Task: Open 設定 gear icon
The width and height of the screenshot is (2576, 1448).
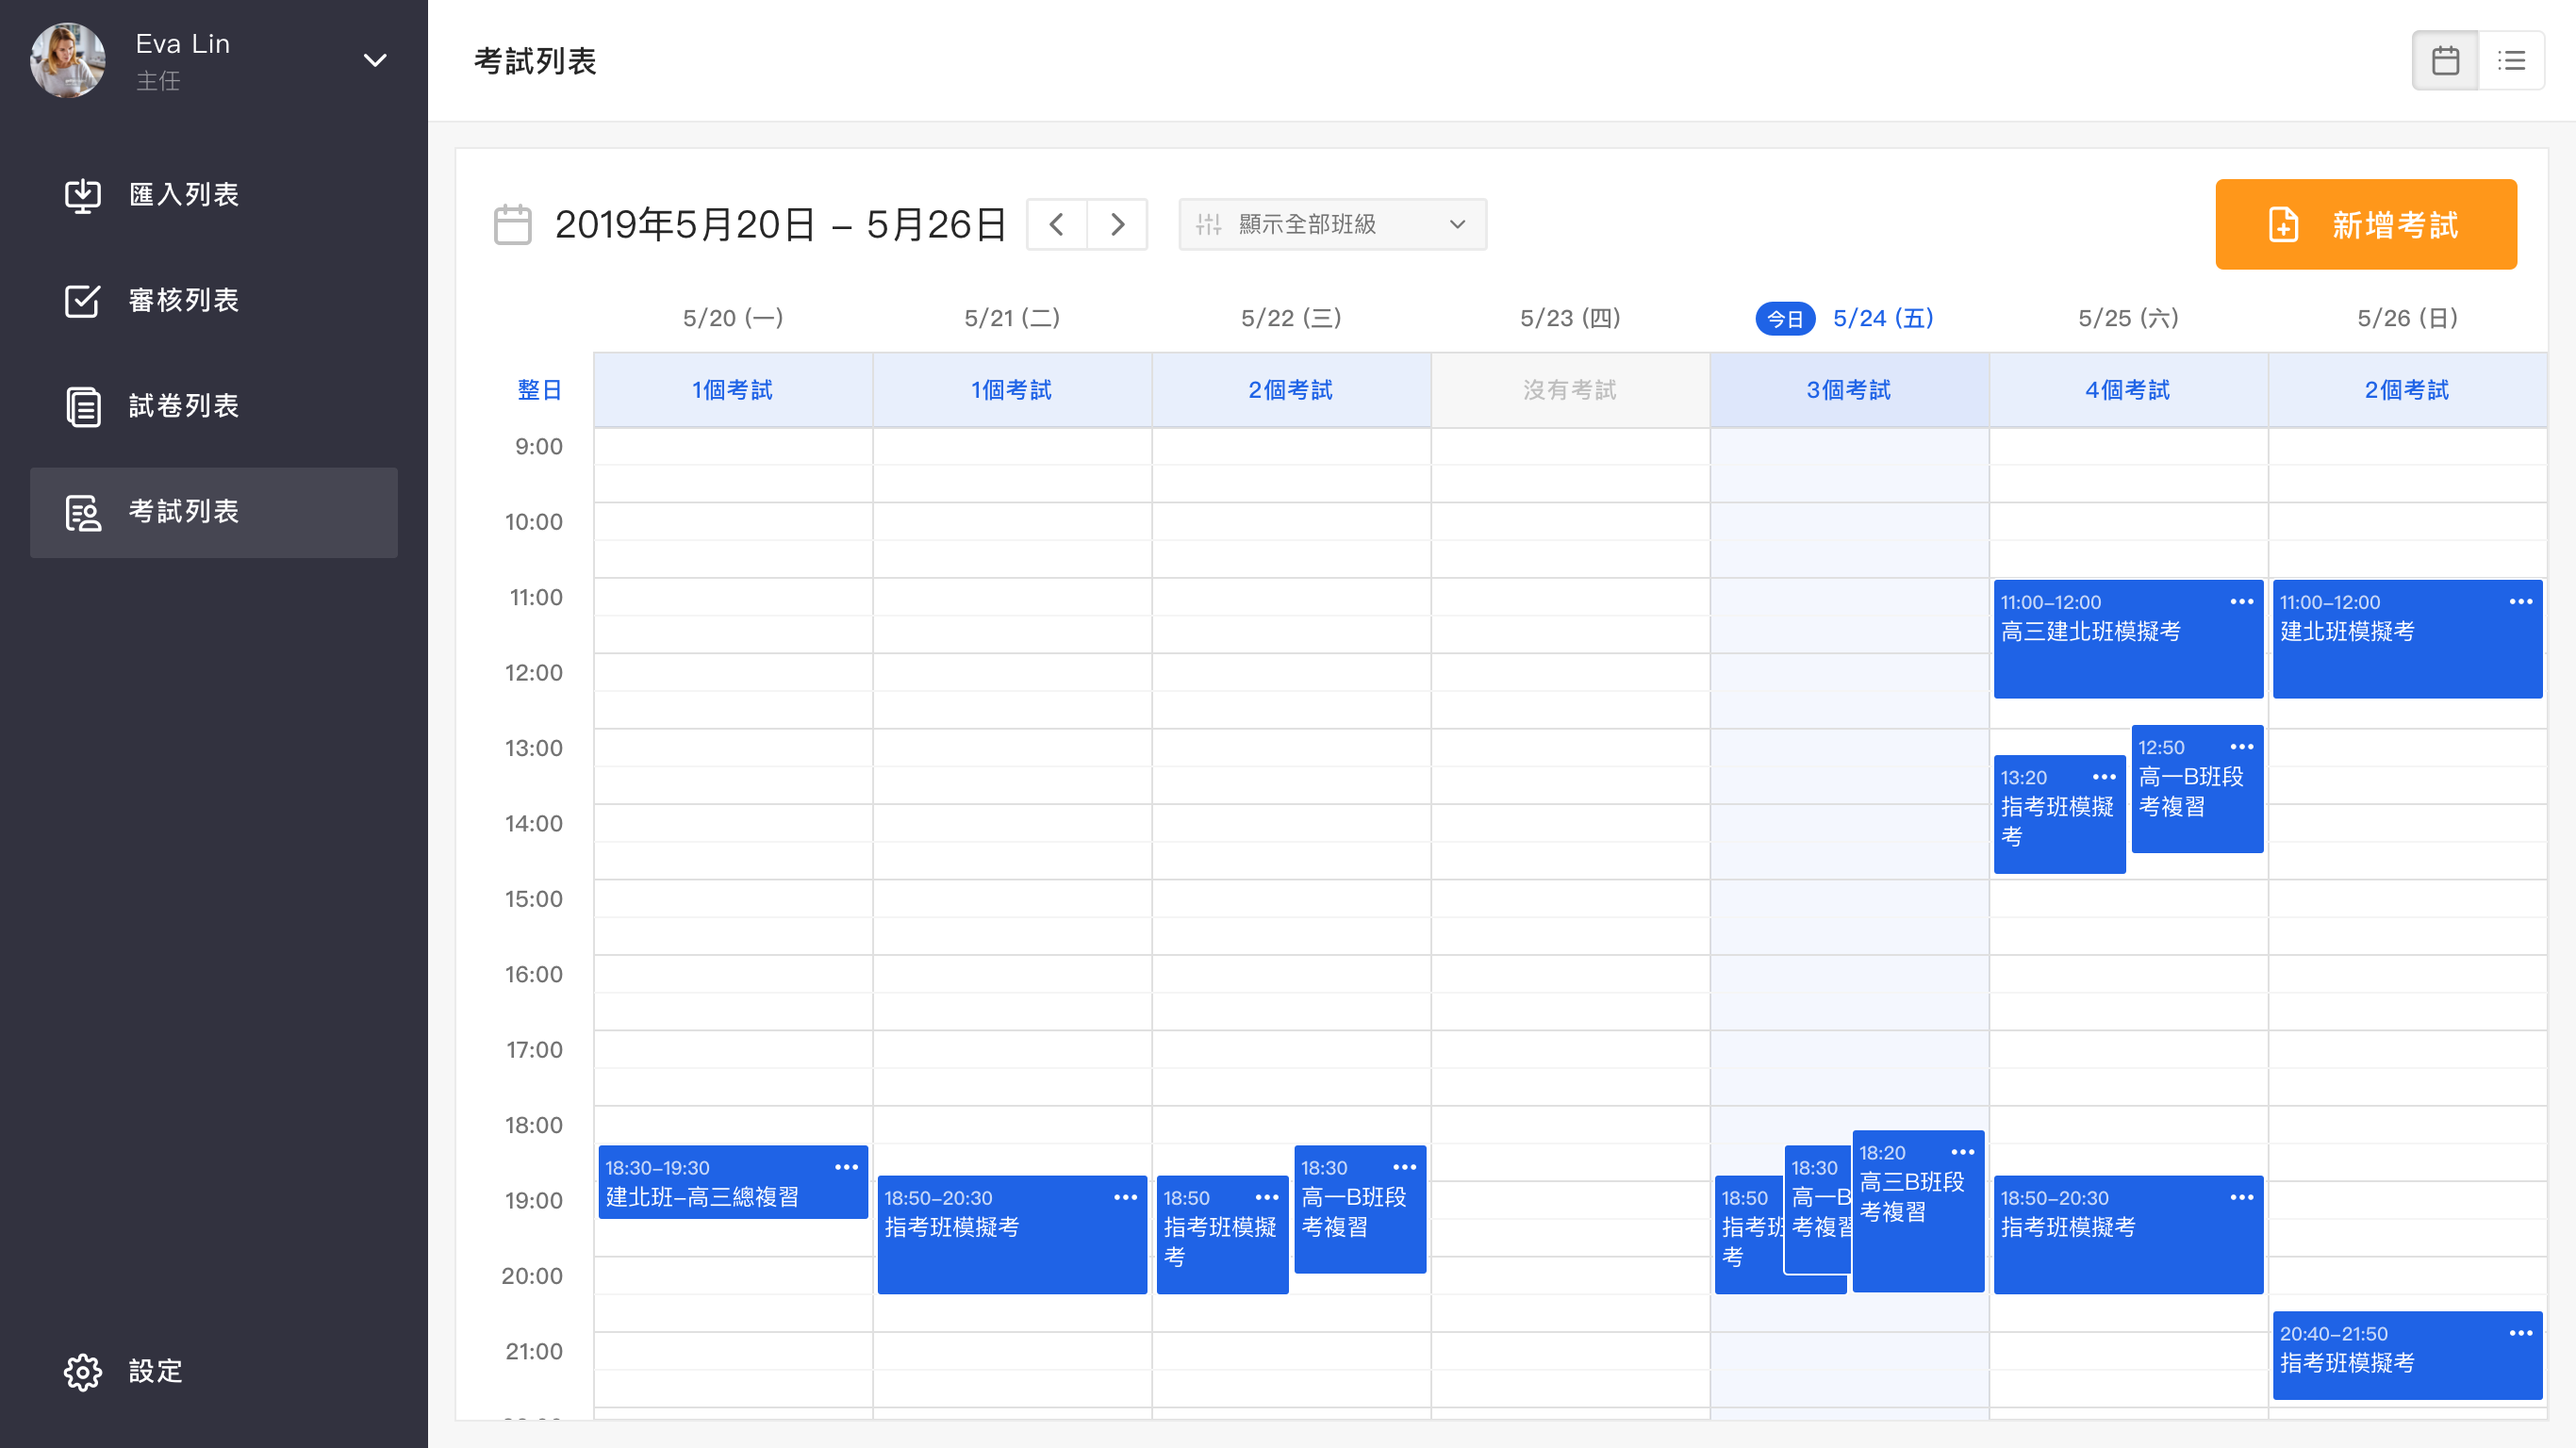Action: (83, 1371)
